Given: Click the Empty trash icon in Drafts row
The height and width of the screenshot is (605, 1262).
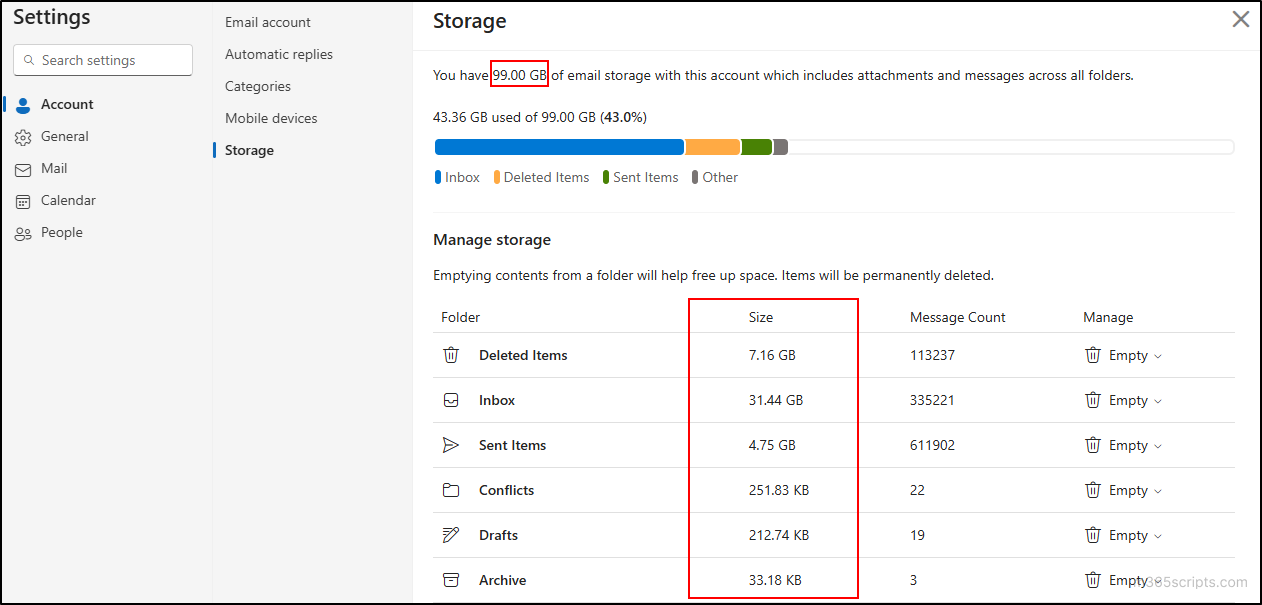Looking at the screenshot, I should tap(1093, 535).
